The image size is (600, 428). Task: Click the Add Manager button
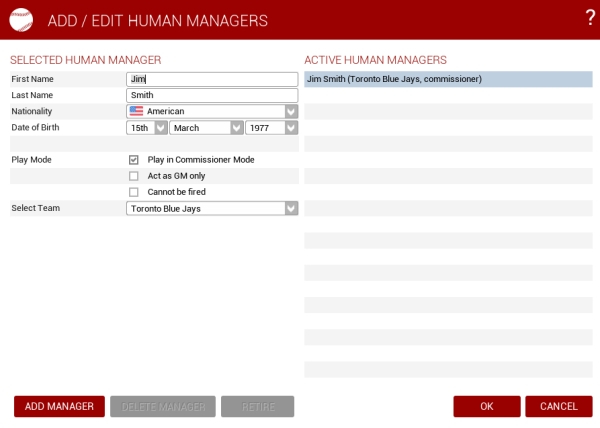pyautogui.click(x=59, y=406)
